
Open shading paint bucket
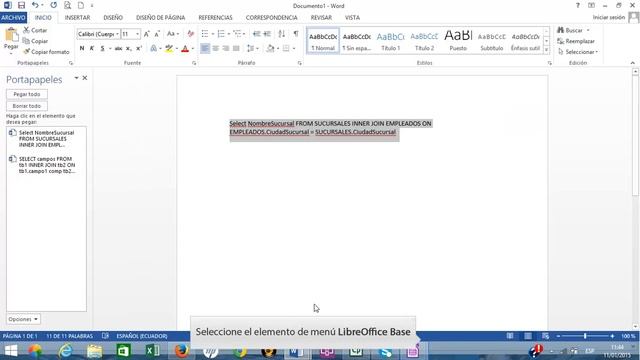click(x=270, y=49)
